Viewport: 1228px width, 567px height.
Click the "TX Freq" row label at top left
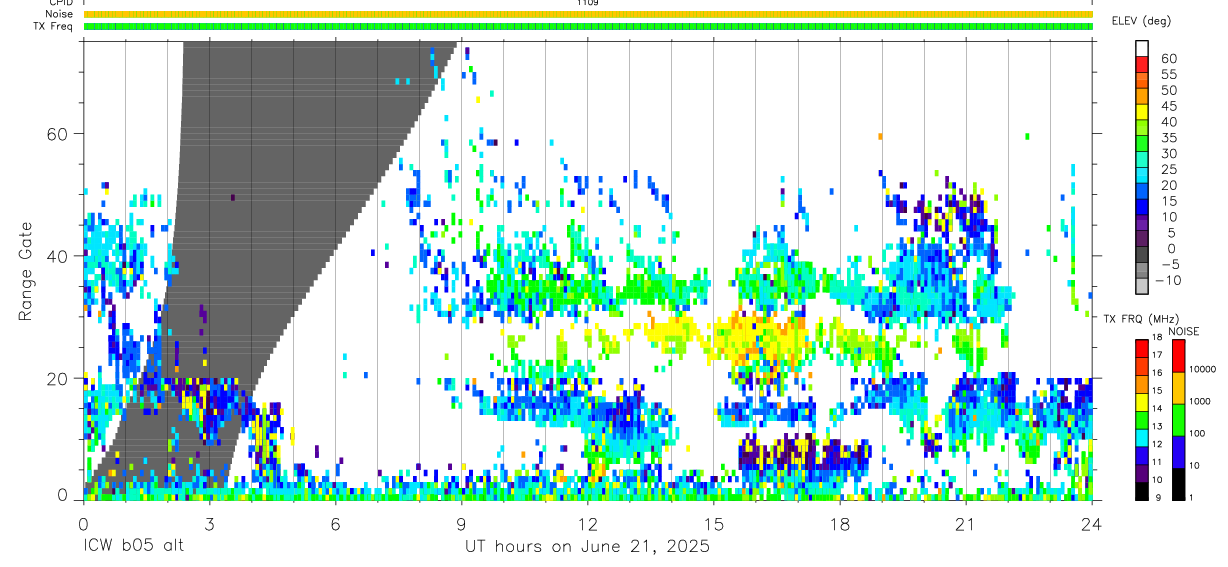[x=53, y=26]
